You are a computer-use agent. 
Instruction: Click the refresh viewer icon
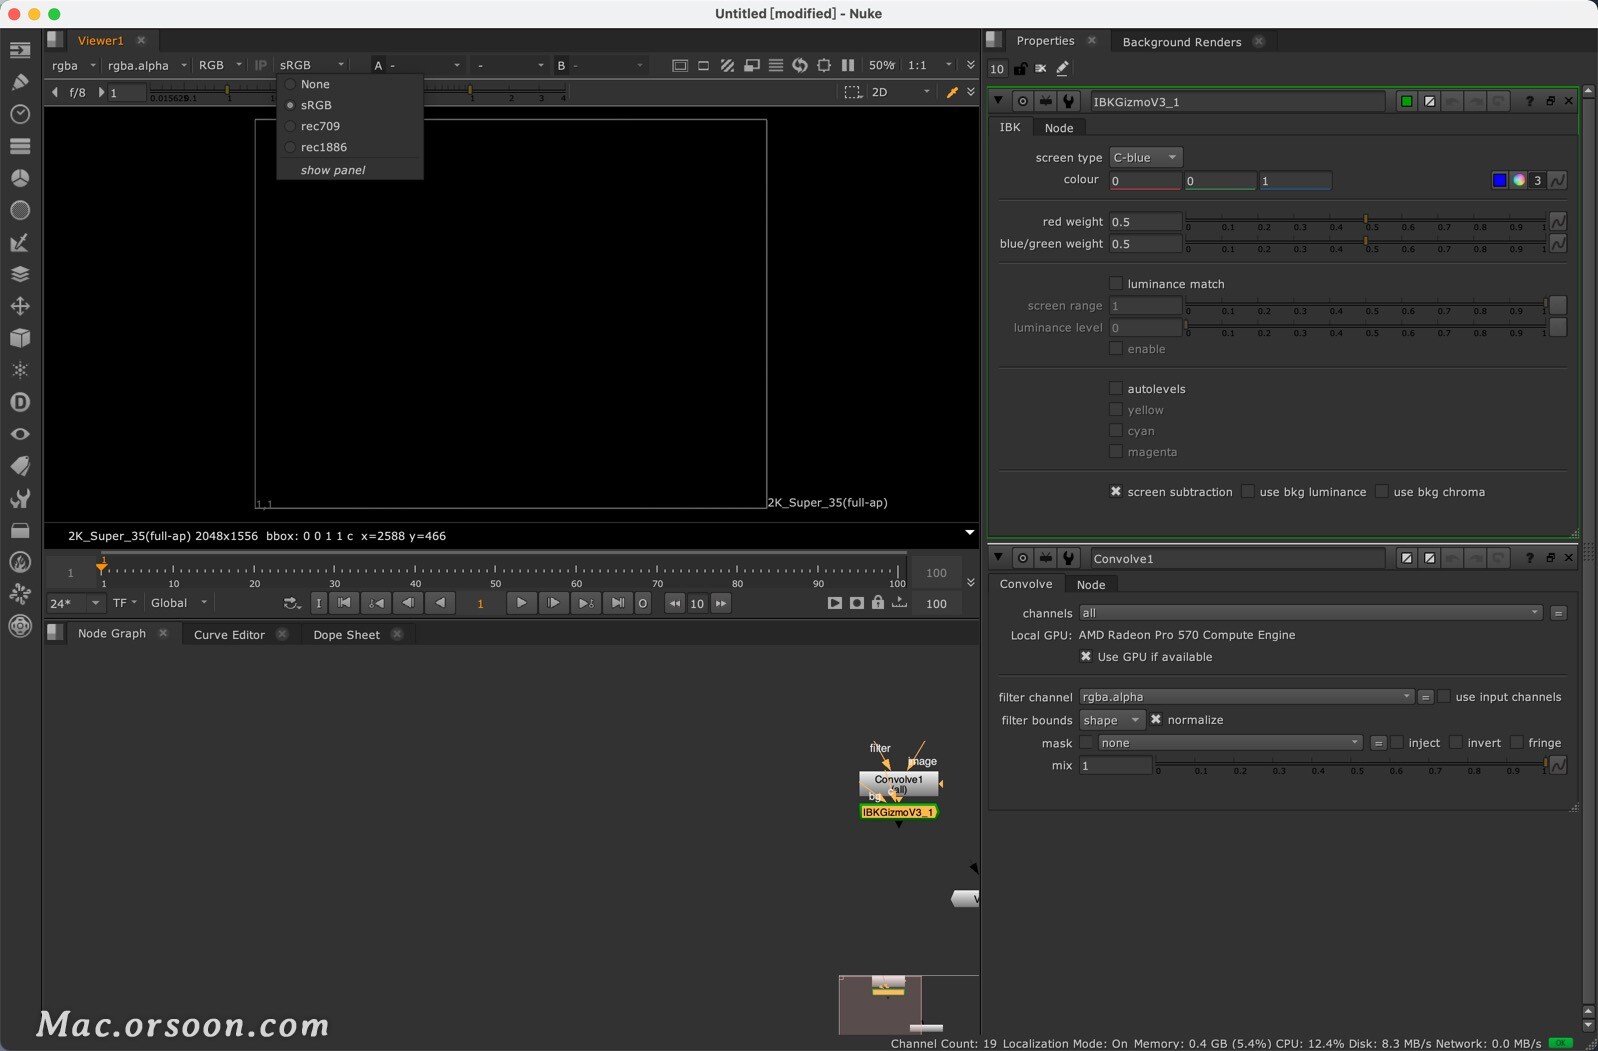800,65
